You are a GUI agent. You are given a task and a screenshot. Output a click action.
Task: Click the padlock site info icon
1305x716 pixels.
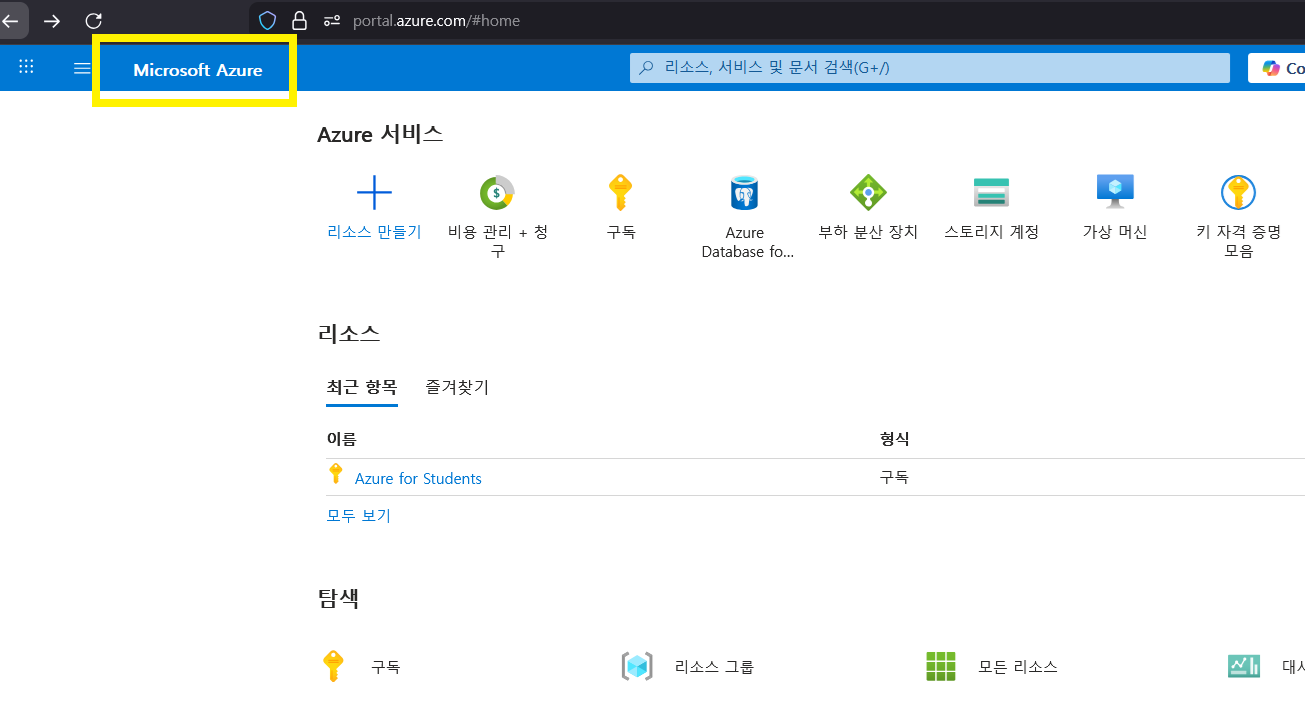click(299, 20)
